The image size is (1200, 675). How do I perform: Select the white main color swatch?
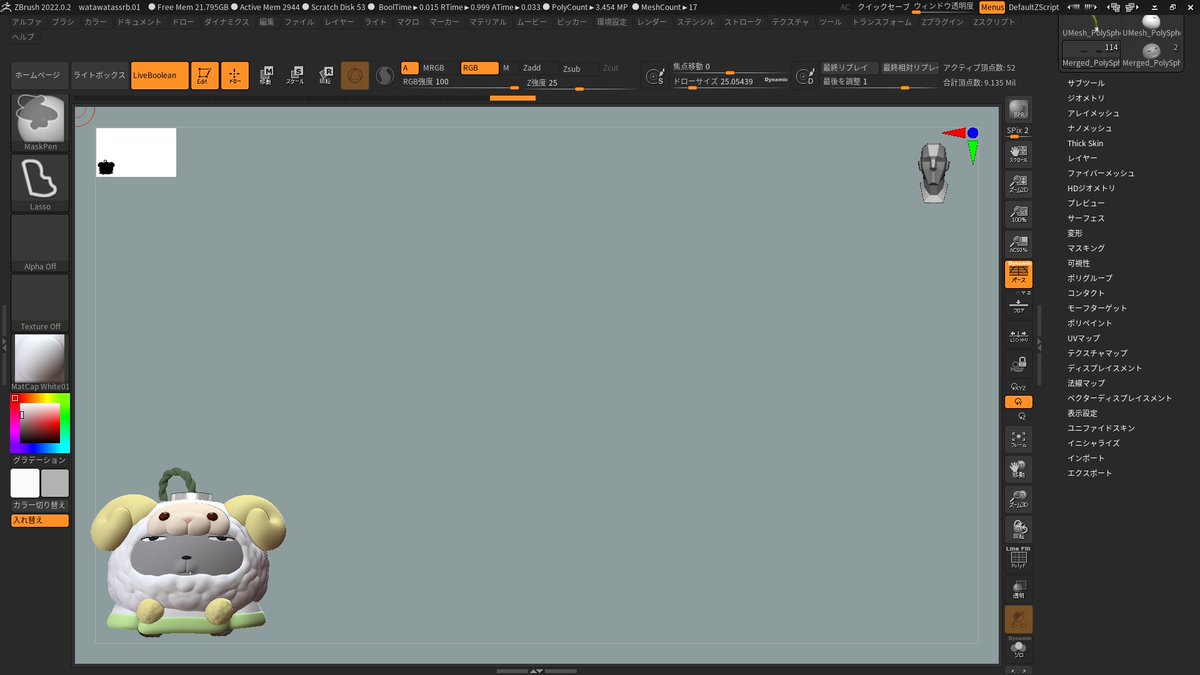click(x=25, y=483)
